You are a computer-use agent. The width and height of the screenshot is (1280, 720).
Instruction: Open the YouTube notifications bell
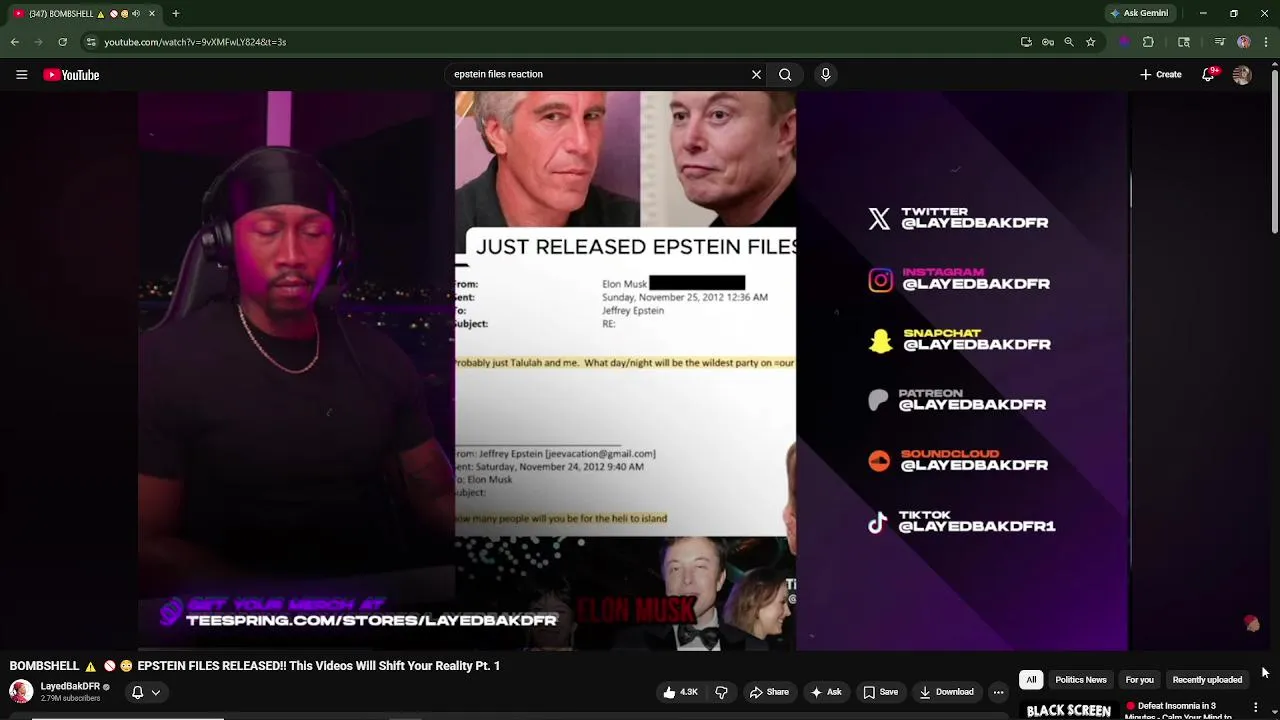(1208, 75)
